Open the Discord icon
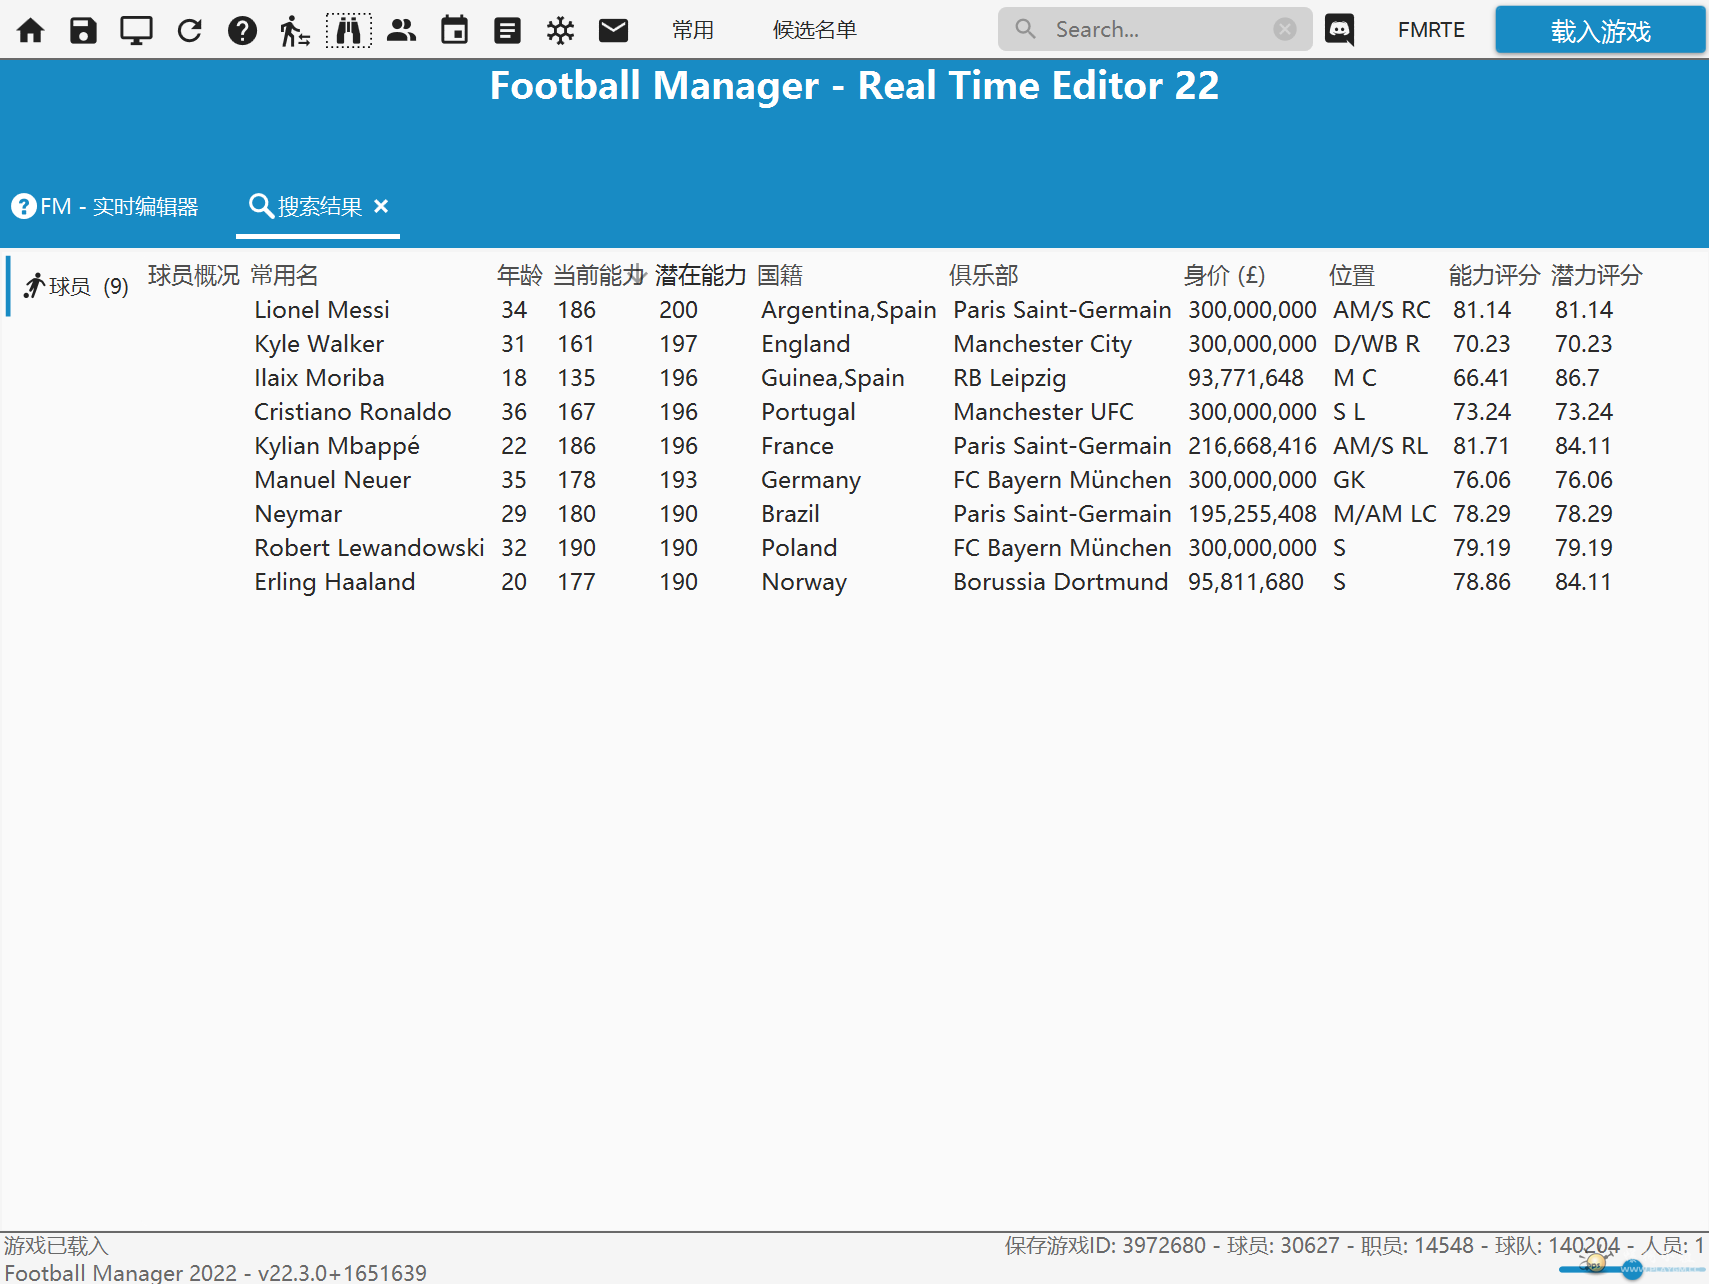The image size is (1709, 1284). pyautogui.click(x=1339, y=30)
